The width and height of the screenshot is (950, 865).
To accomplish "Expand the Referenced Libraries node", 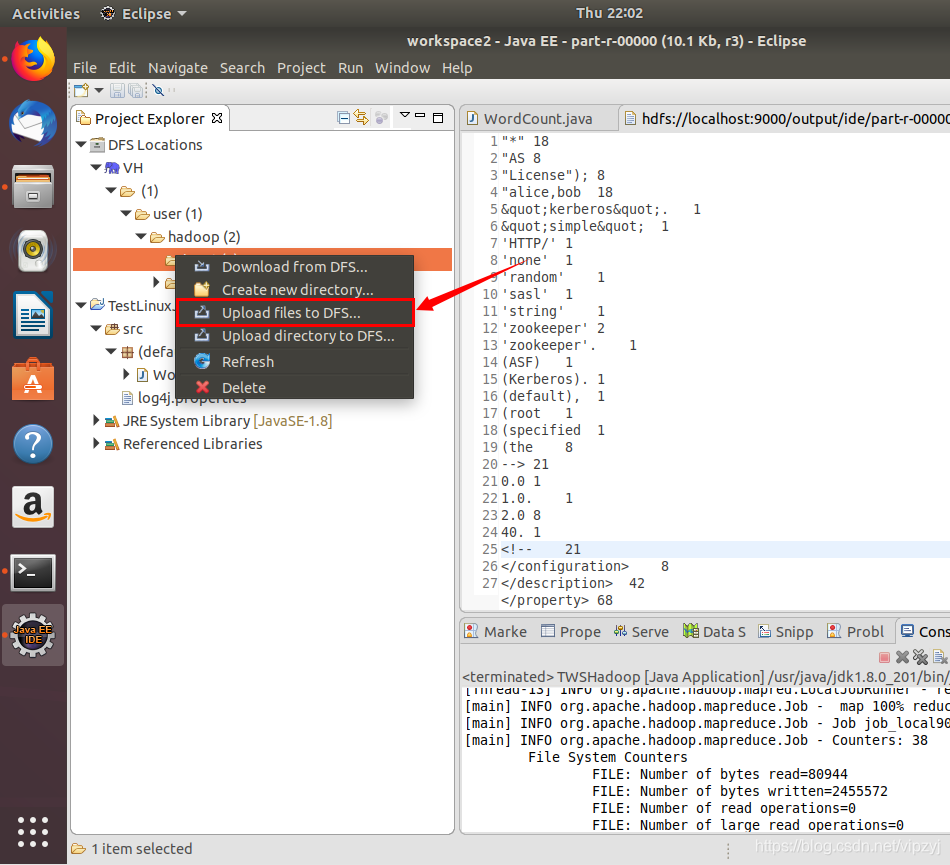I will pyautogui.click(x=96, y=443).
